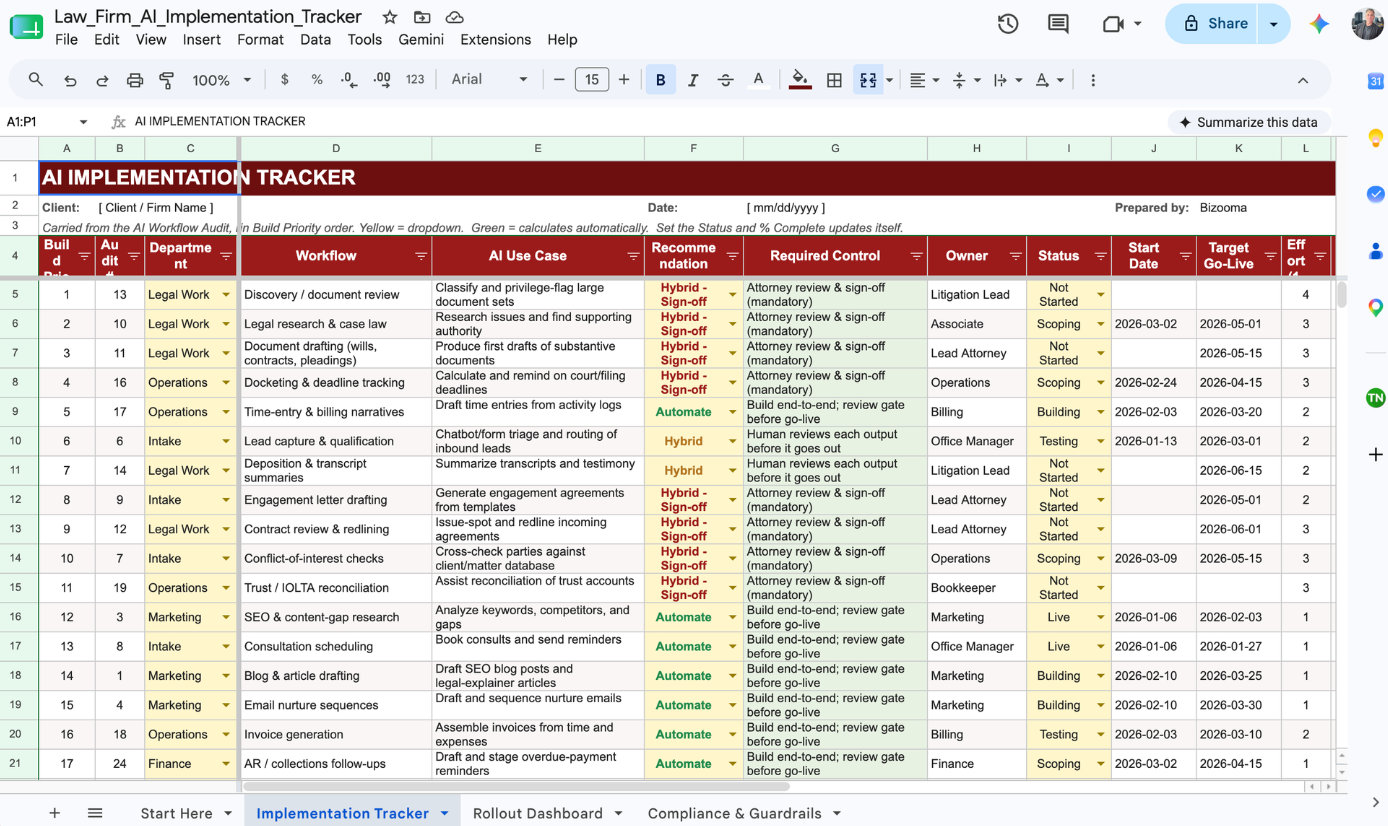The image size is (1388, 826).
Task: Open Google Tasks in side panel
Action: [1375, 194]
